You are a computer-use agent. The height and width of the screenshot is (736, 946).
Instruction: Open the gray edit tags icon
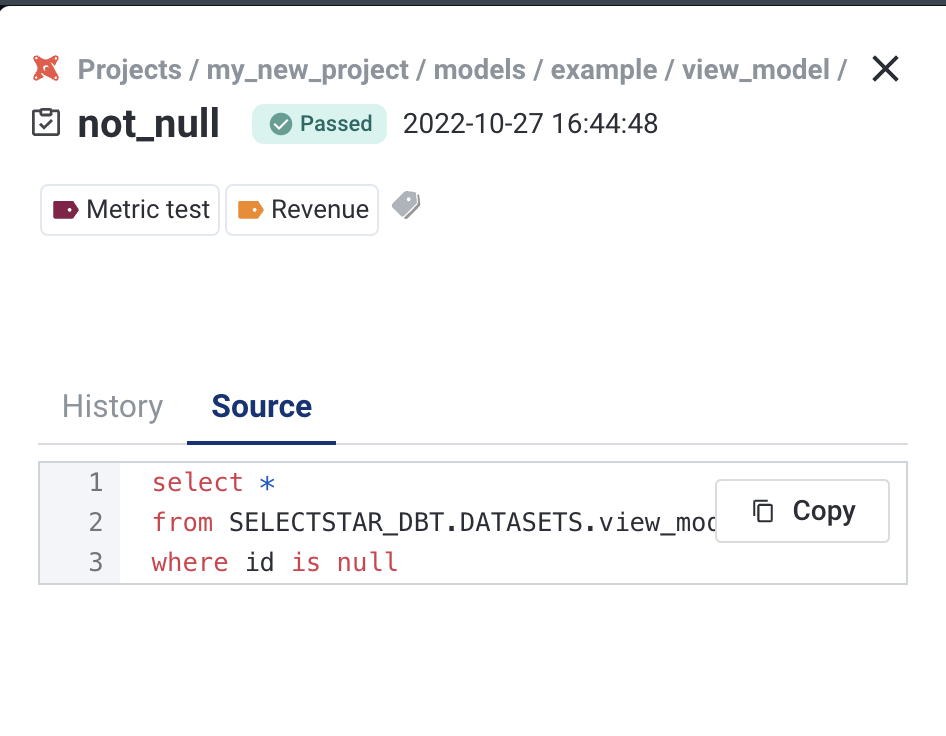coord(405,206)
